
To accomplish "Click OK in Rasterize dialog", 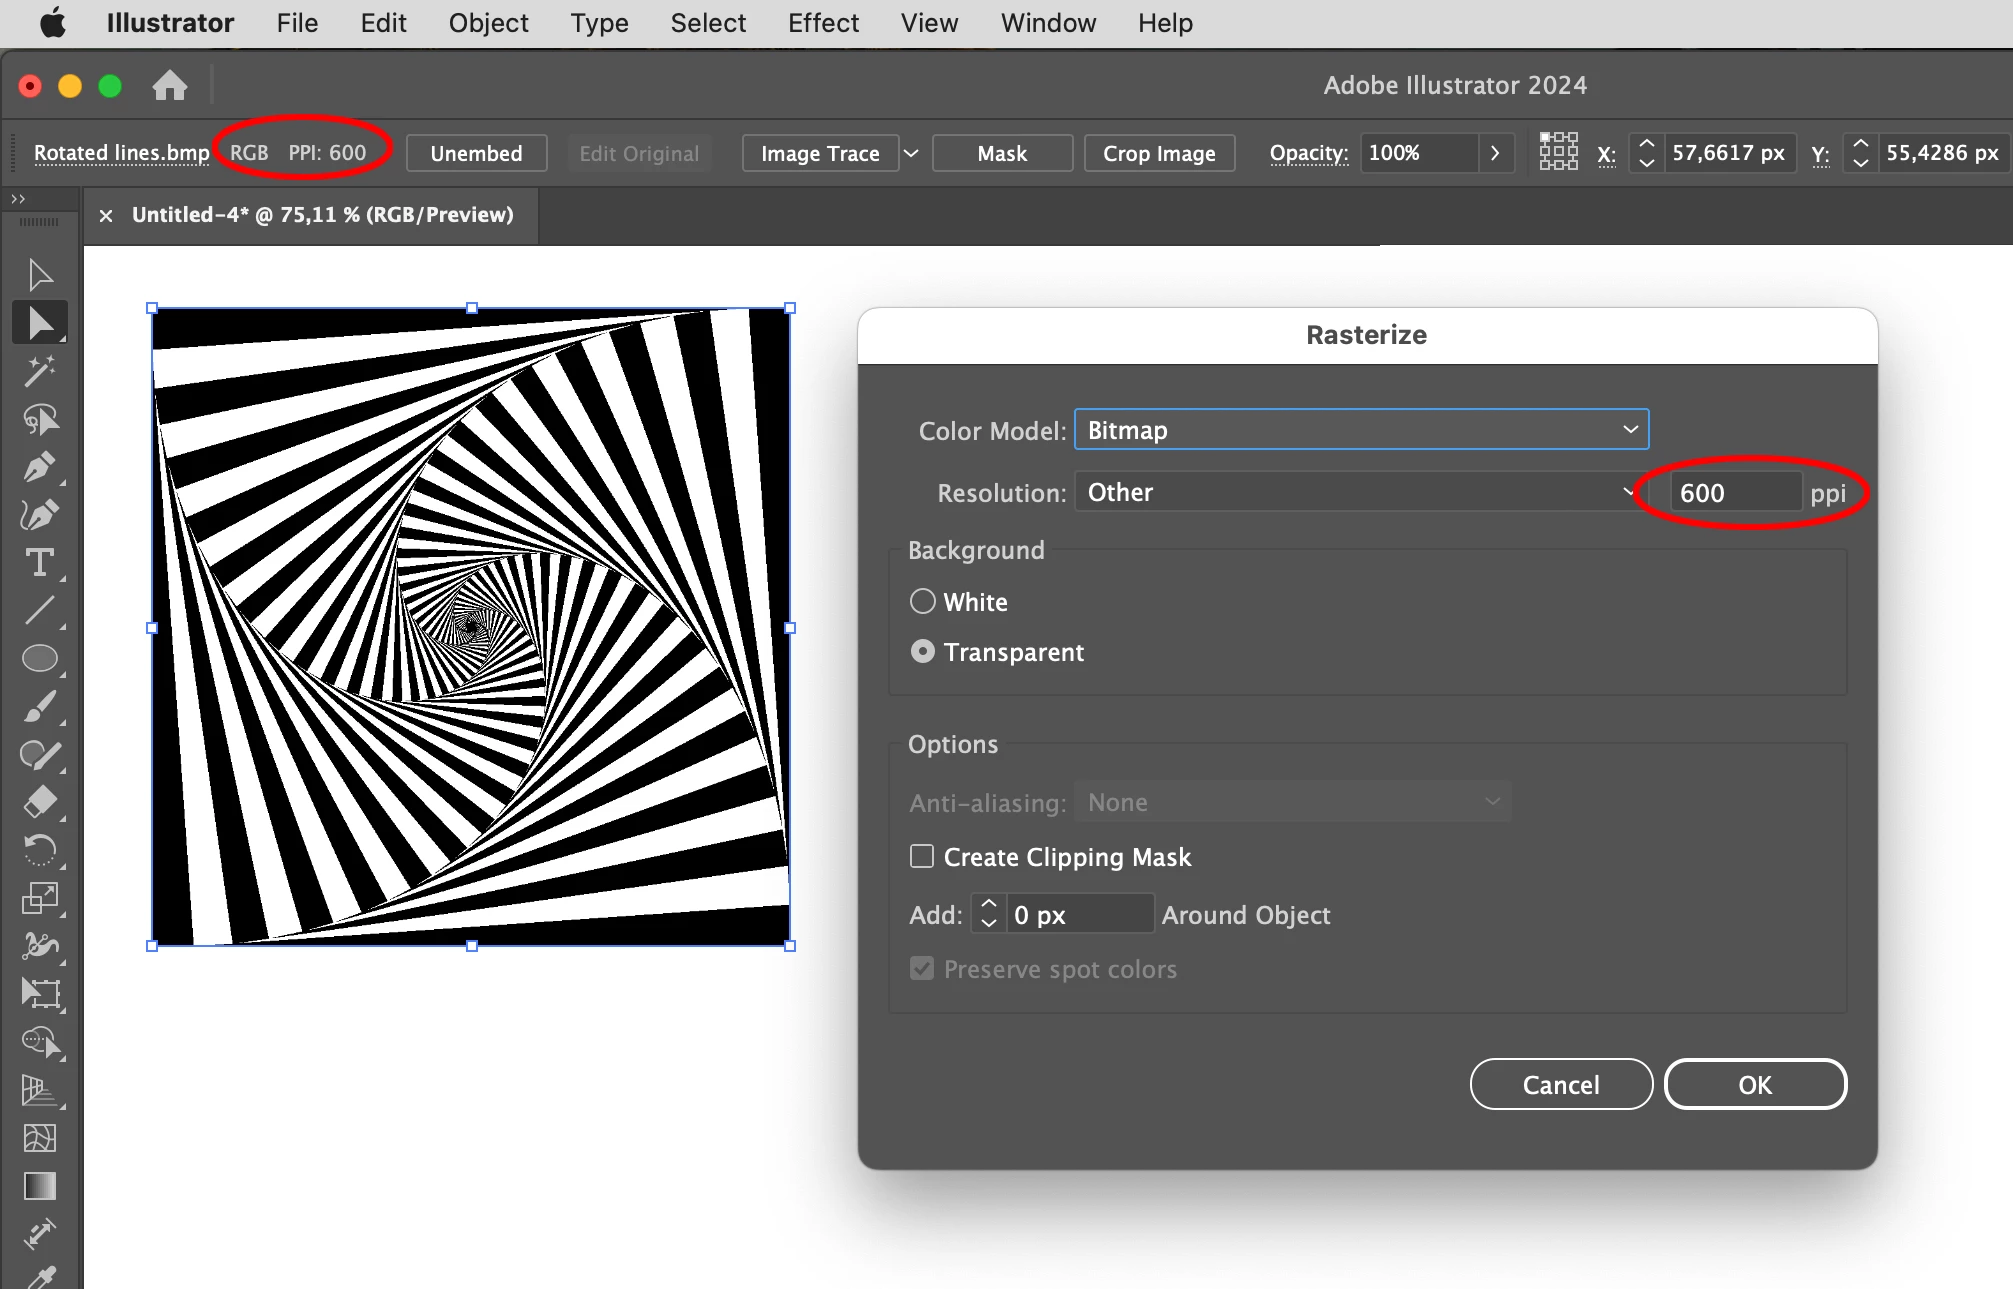I will pyautogui.click(x=1754, y=1084).
